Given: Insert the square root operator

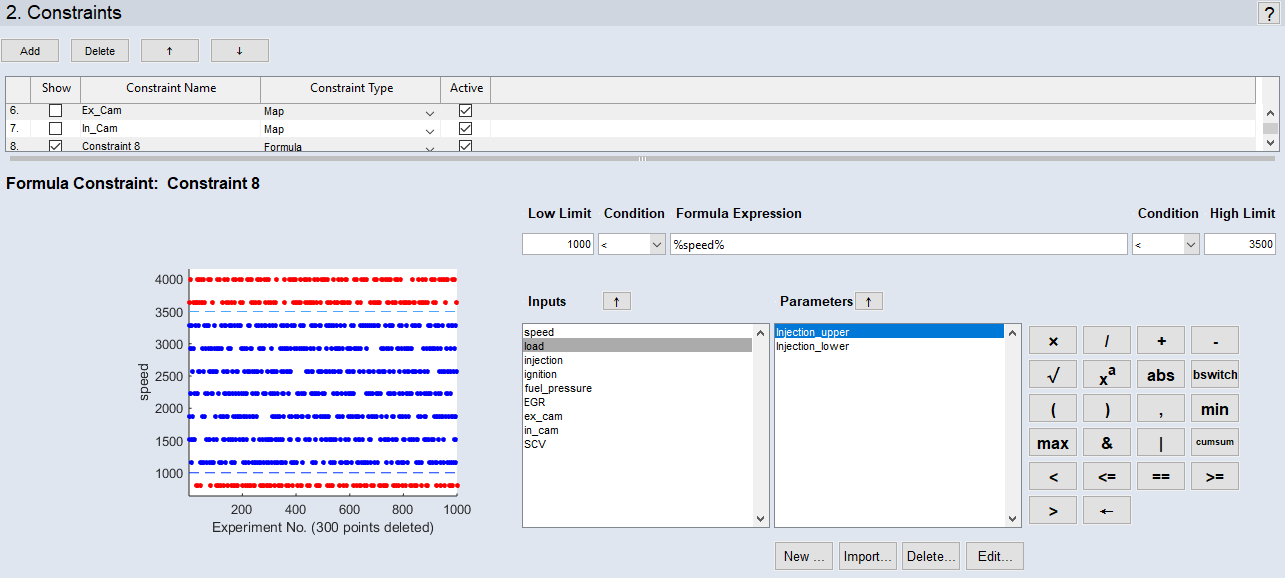Looking at the screenshot, I should [1053, 374].
